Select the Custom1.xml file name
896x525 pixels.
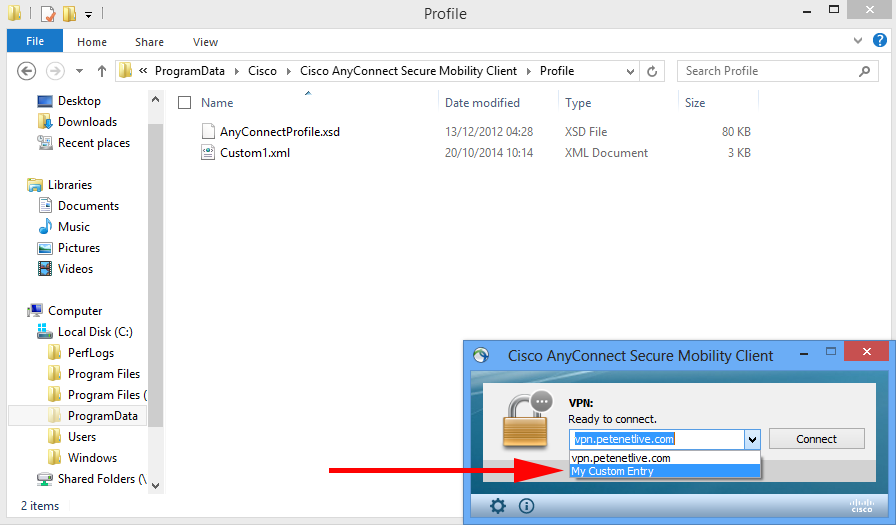[255, 153]
